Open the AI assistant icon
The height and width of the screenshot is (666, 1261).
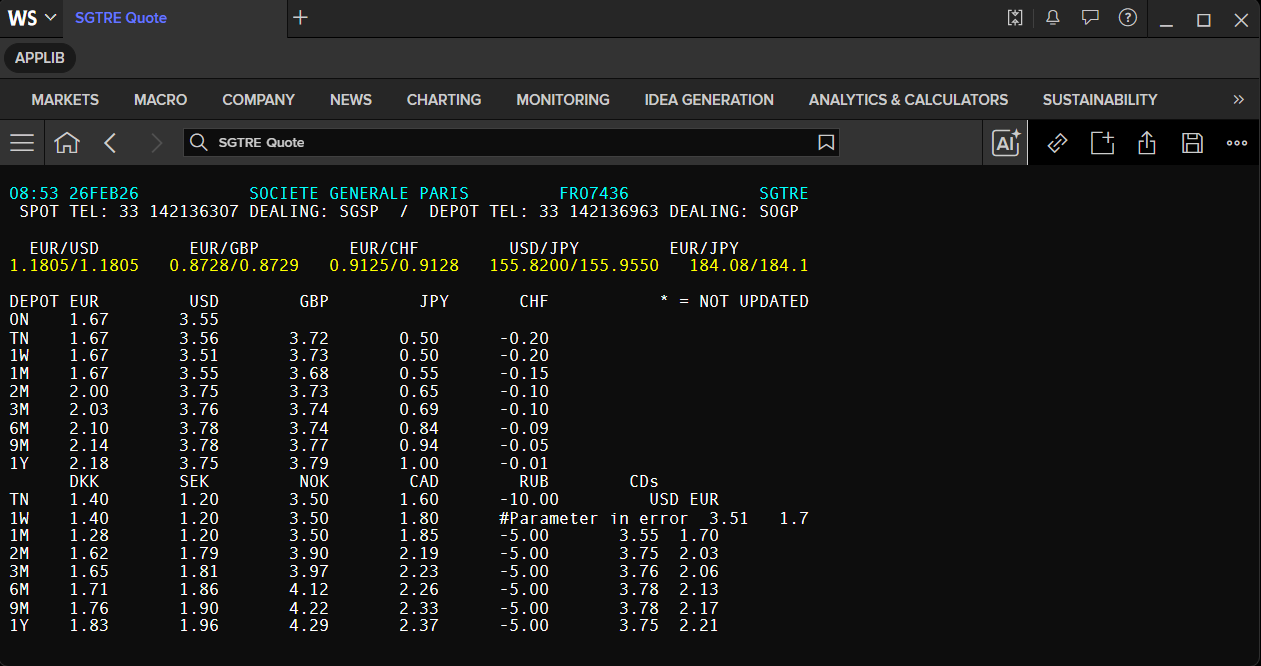point(1006,143)
